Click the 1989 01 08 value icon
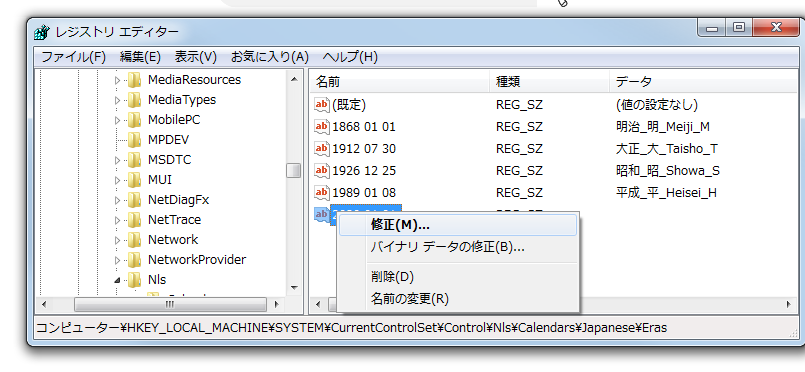The height and width of the screenshot is (372, 805). (322, 192)
